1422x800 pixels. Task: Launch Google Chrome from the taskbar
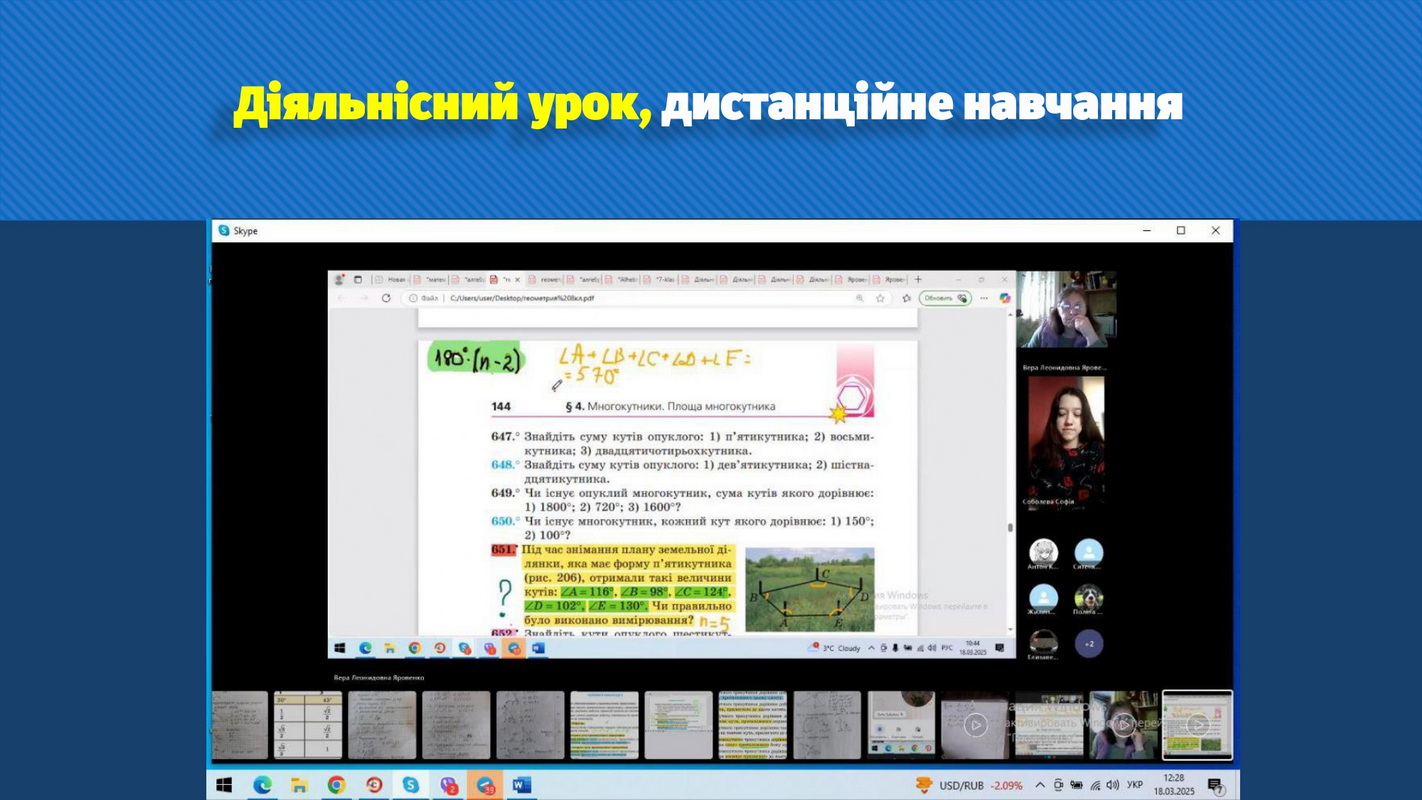pos(336,785)
